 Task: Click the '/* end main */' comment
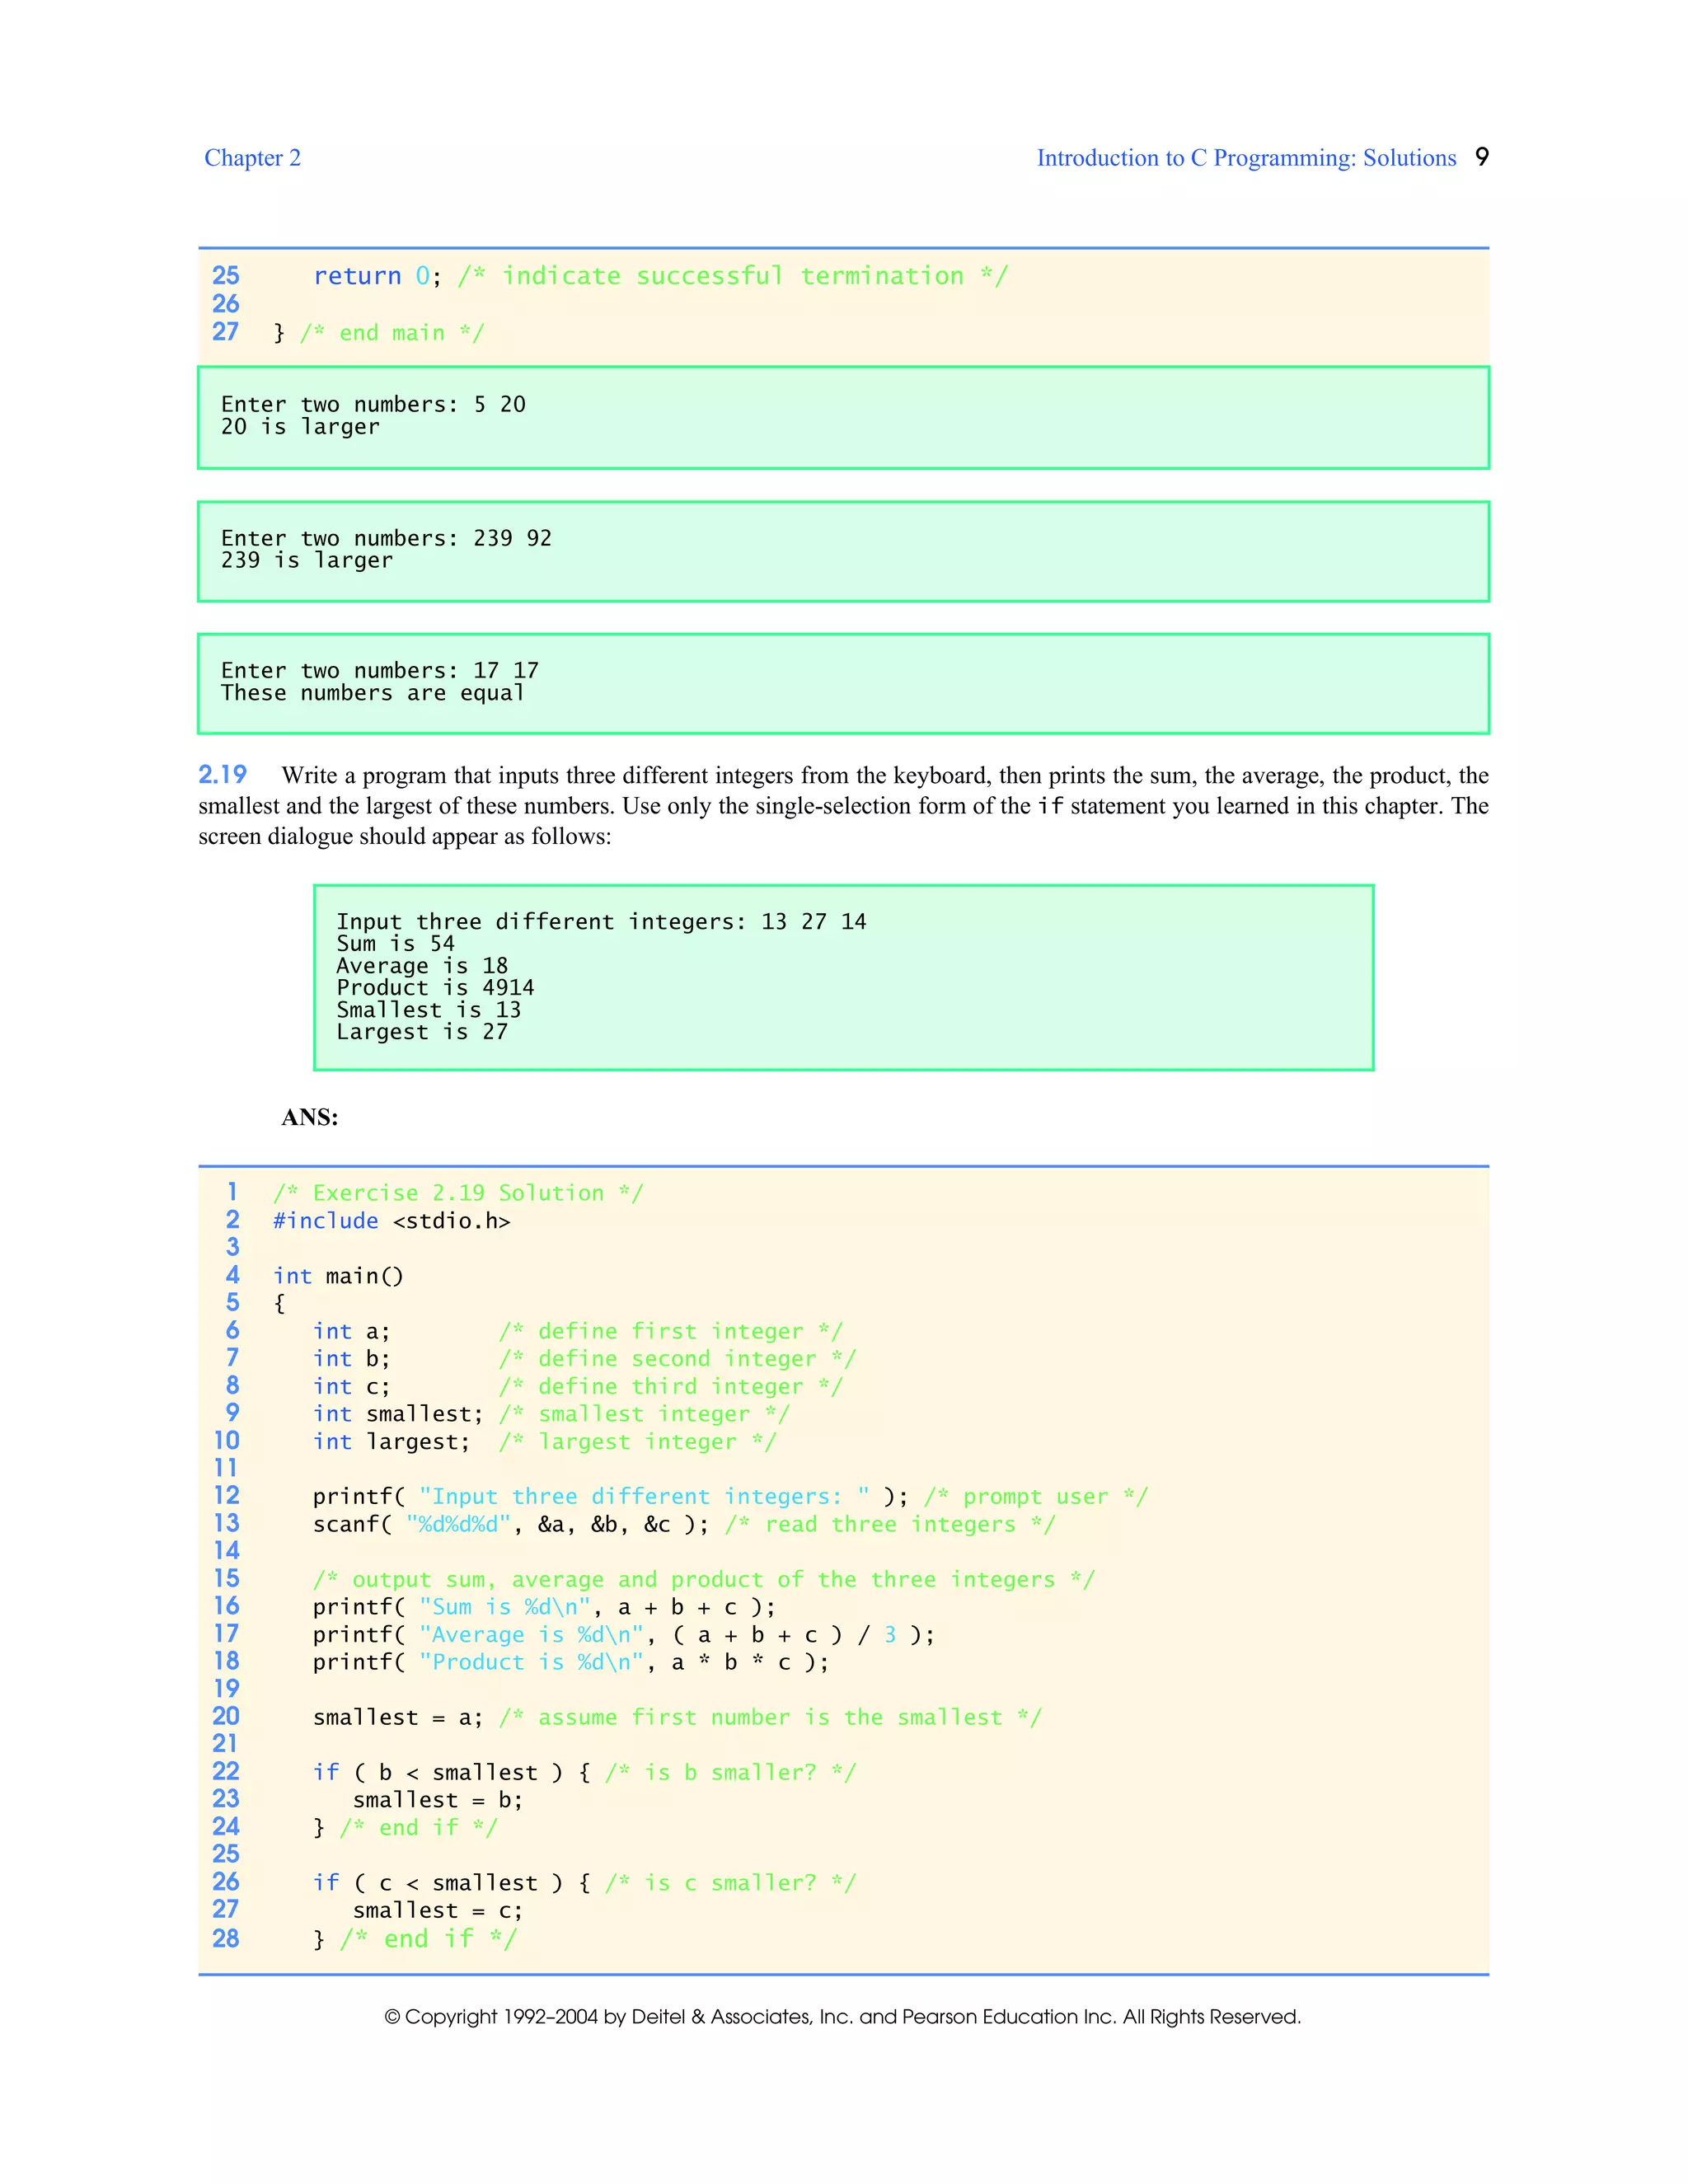(392, 333)
